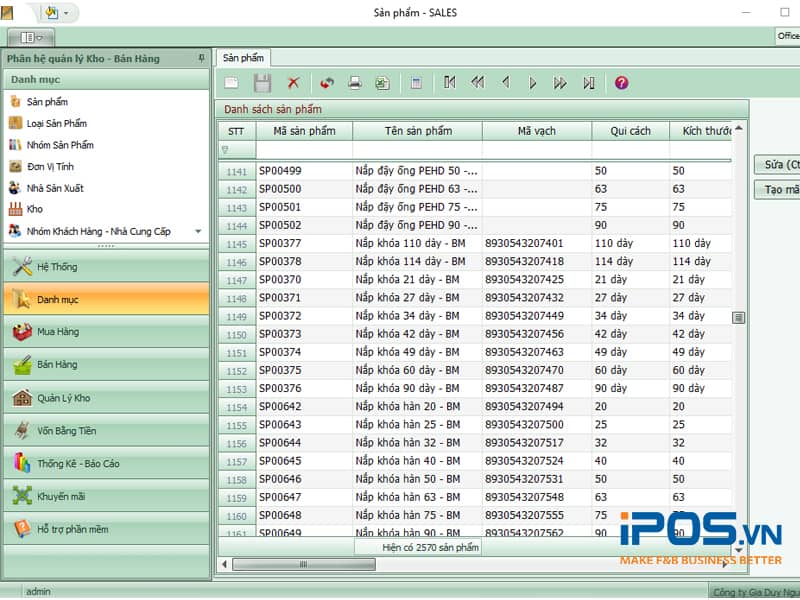Screen dimensions: 800x600
Task: Jump to the first record
Action: pyautogui.click(x=450, y=83)
